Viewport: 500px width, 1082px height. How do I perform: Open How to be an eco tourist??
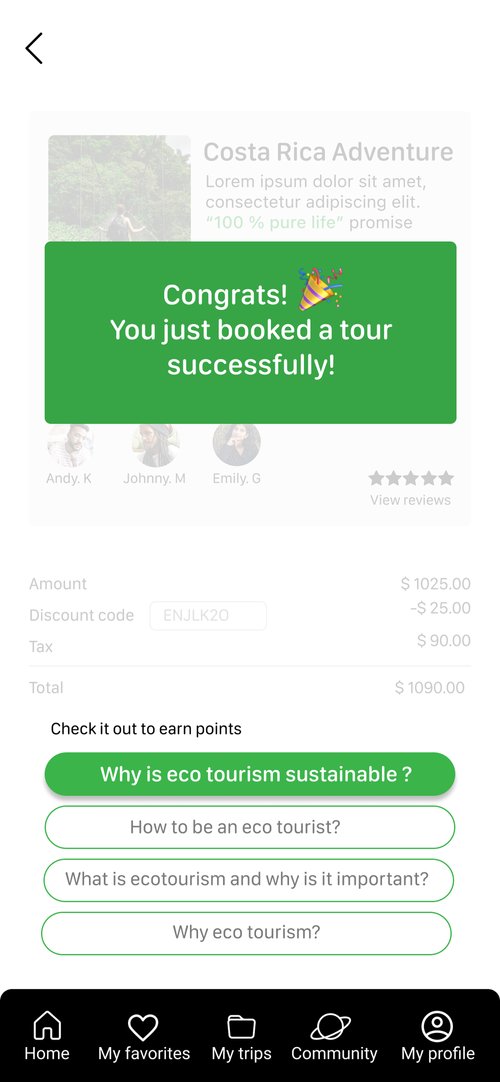pyautogui.click(x=250, y=827)
